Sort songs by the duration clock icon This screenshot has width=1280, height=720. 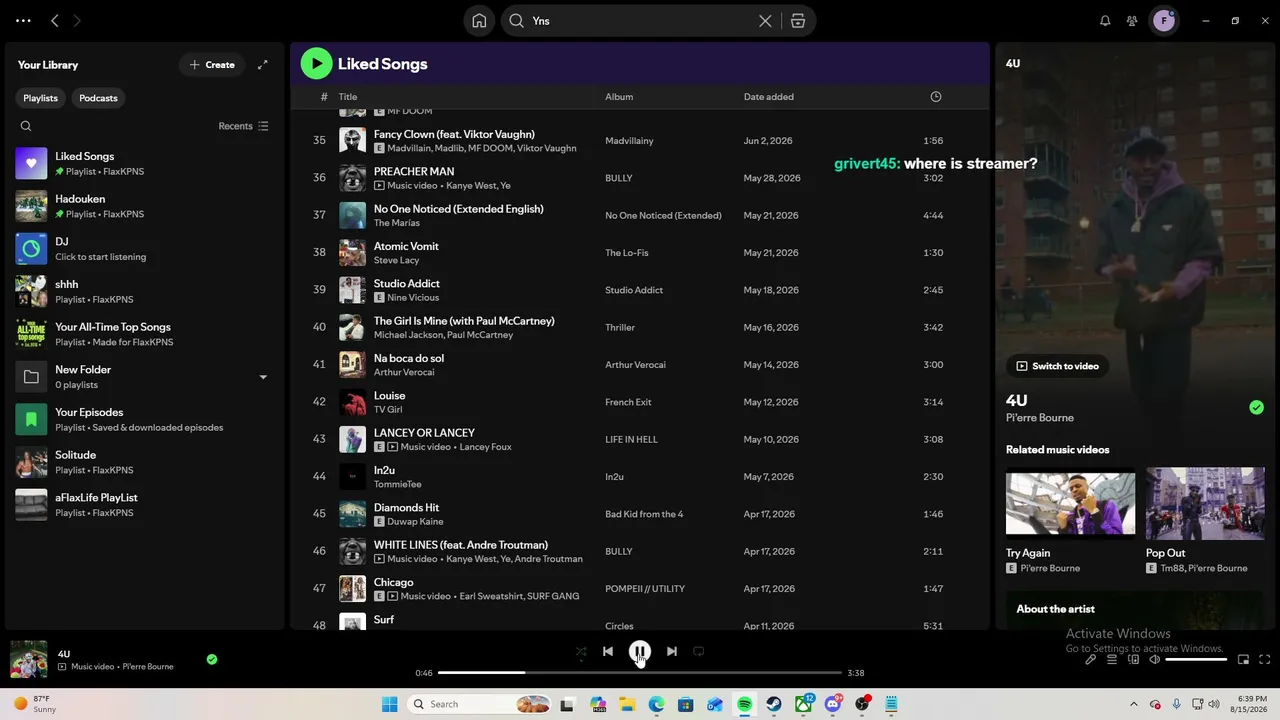[x=936, y=97]
